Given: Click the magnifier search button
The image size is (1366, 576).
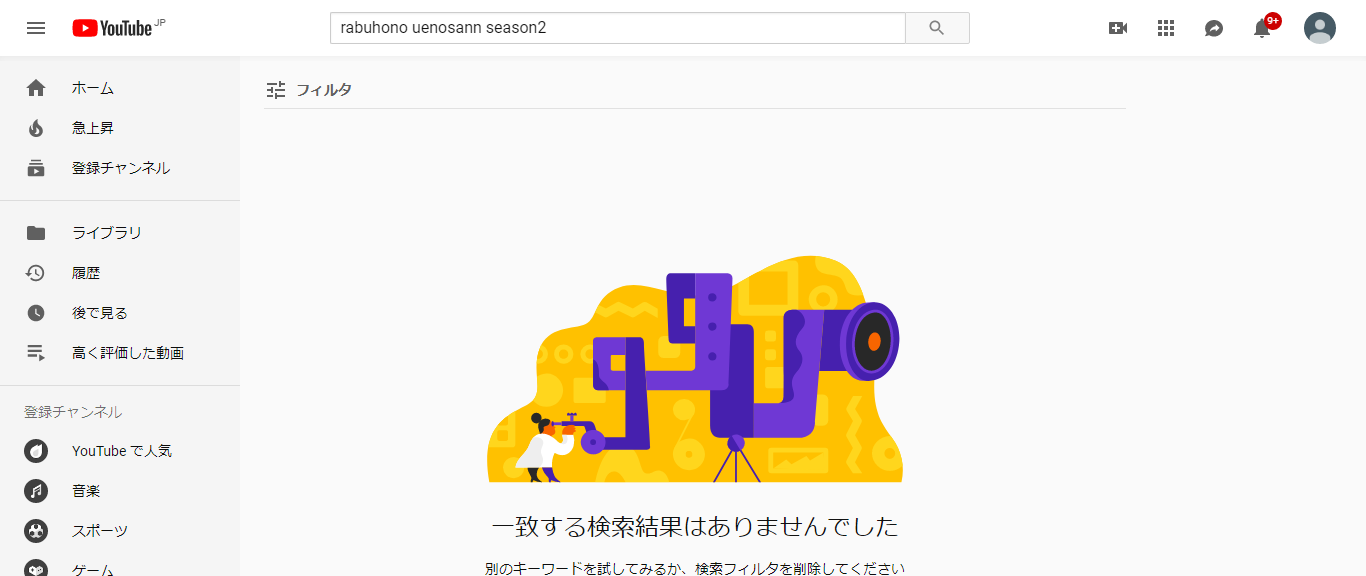Looking at the screenshot, I should click(x=937, y=28).
